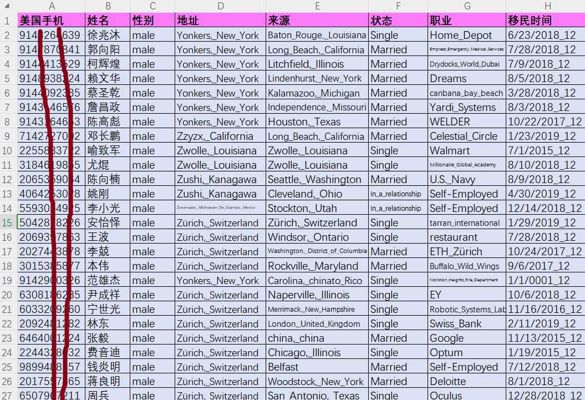Click the Baton_Rouge,_Louisiana cell
The image size is (585, 400).
317,35
